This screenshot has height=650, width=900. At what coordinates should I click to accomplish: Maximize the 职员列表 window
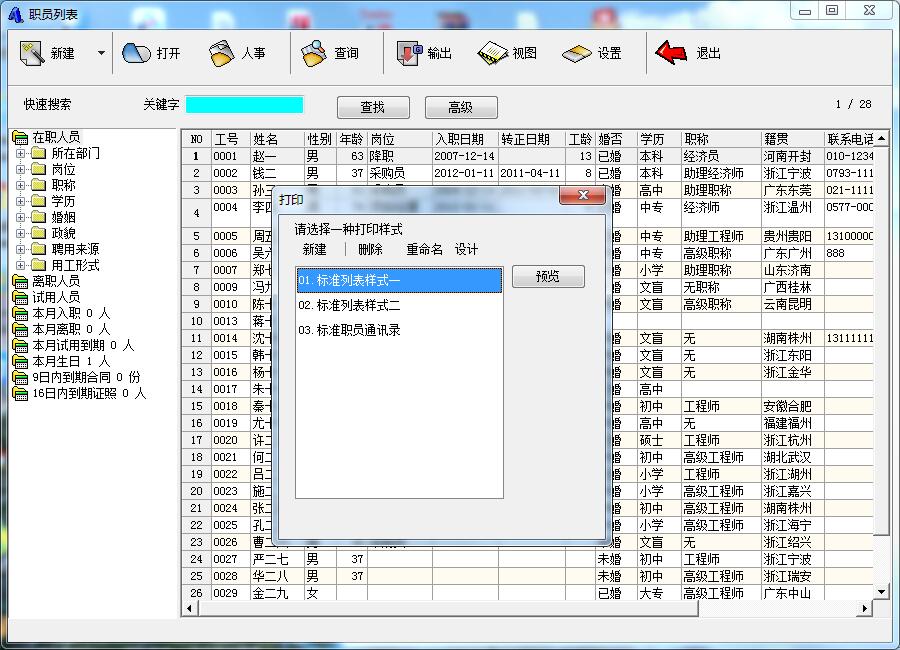(x=832, y=10)
